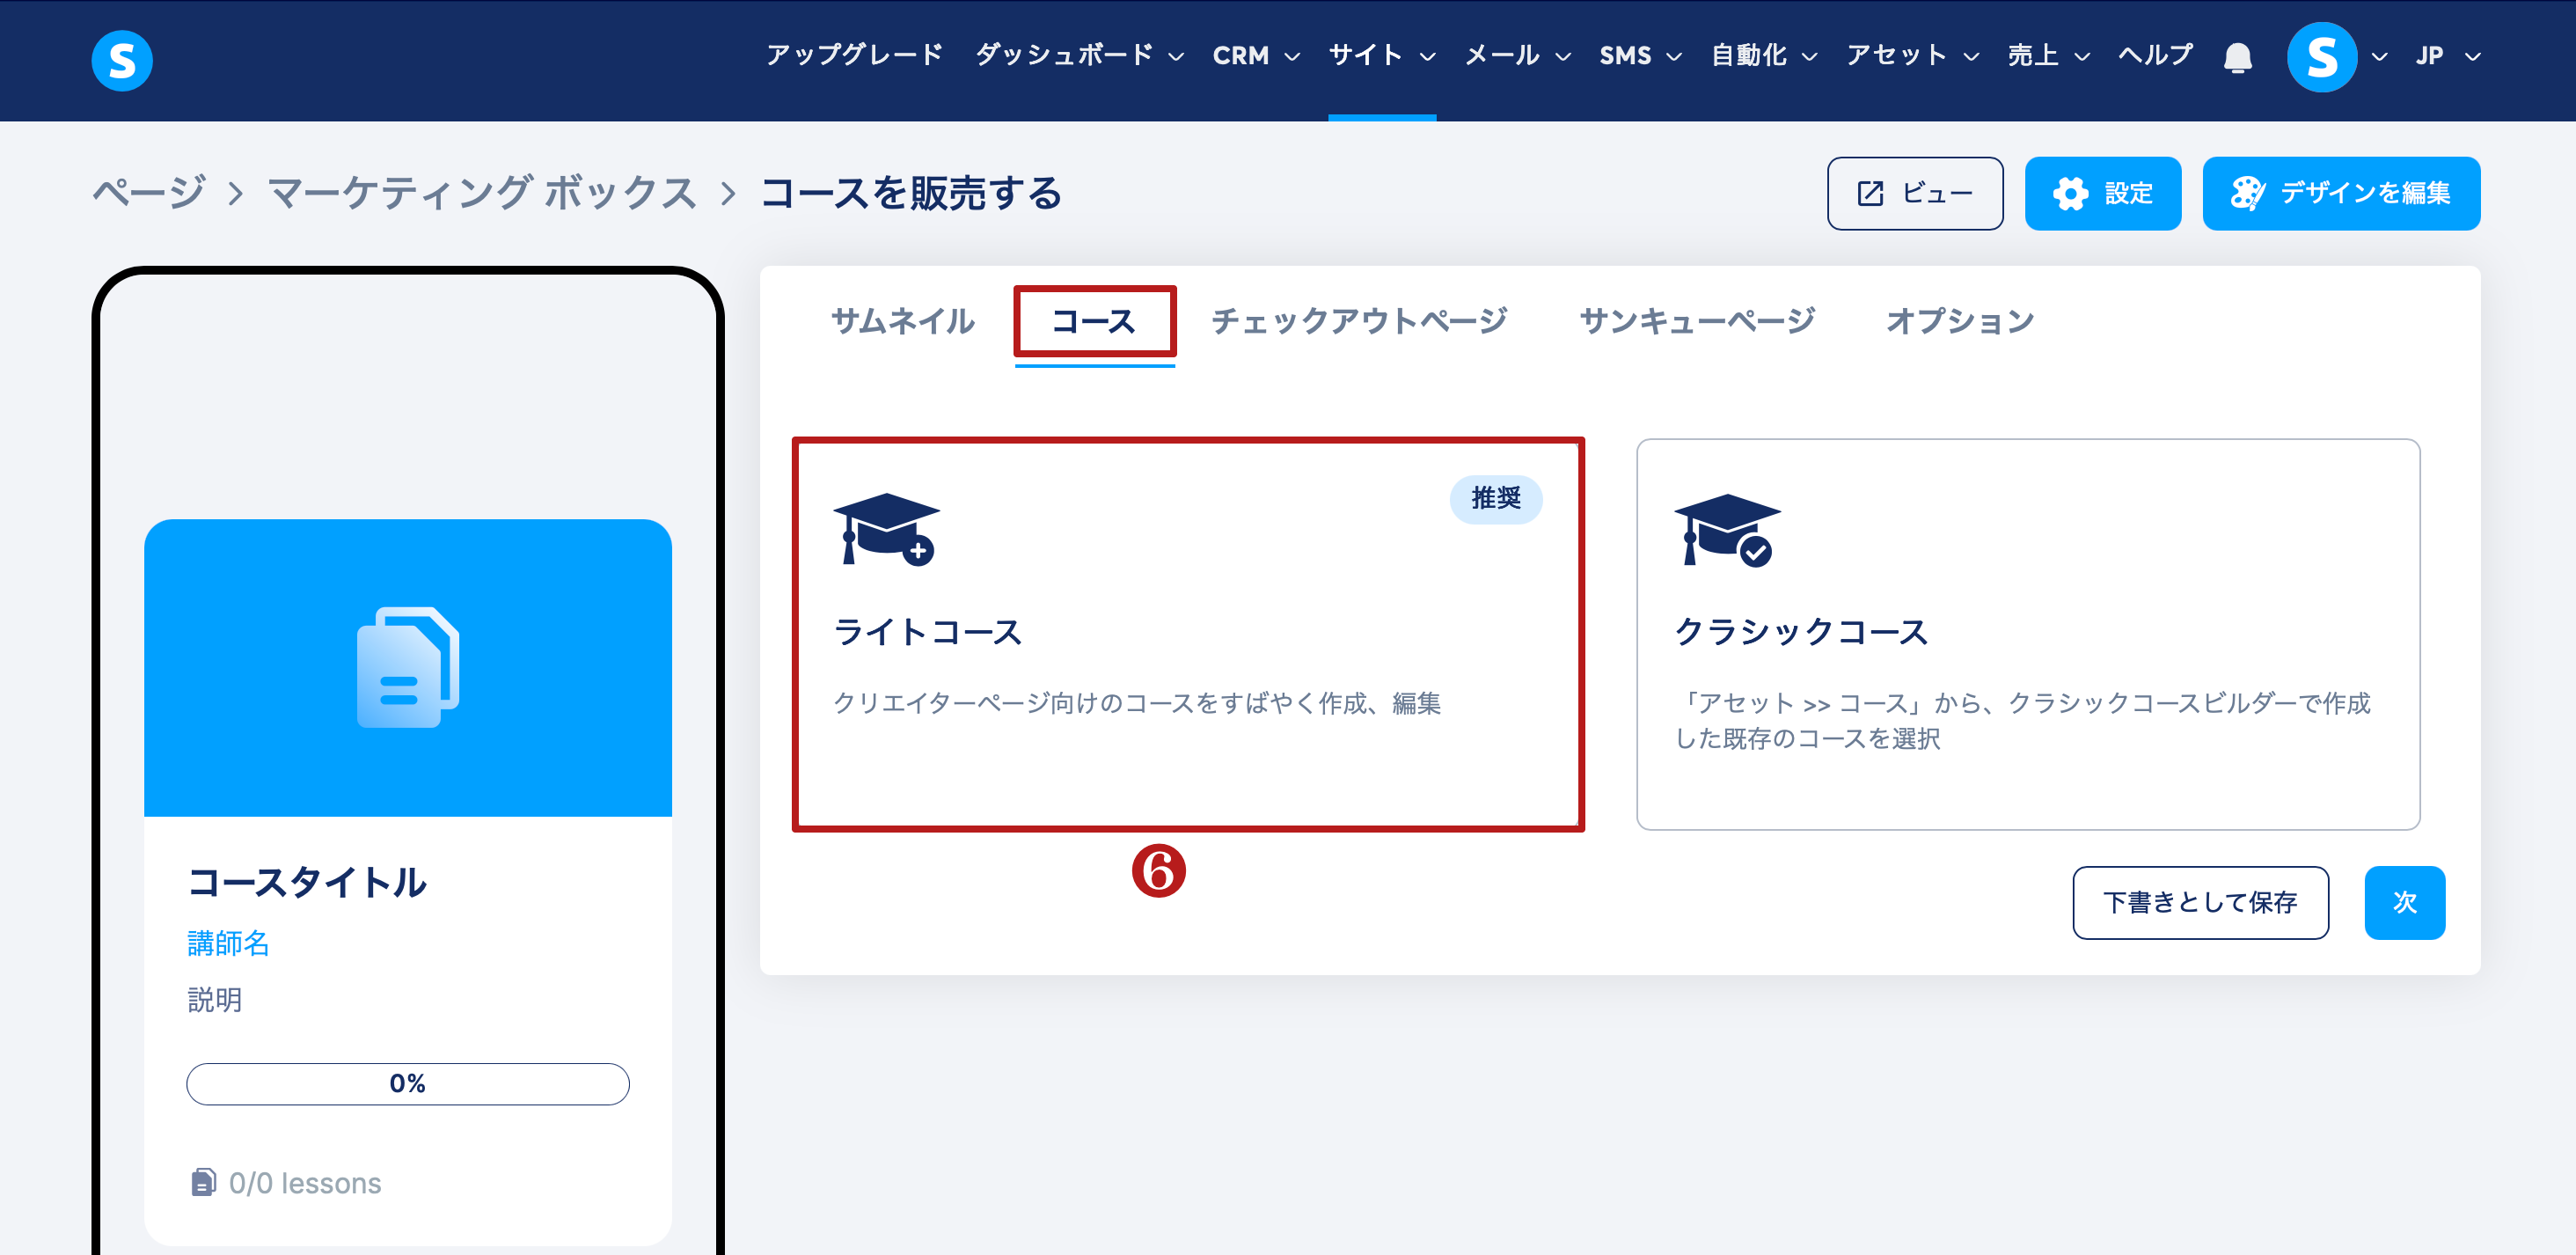Click the lessons file icon

203,1182
